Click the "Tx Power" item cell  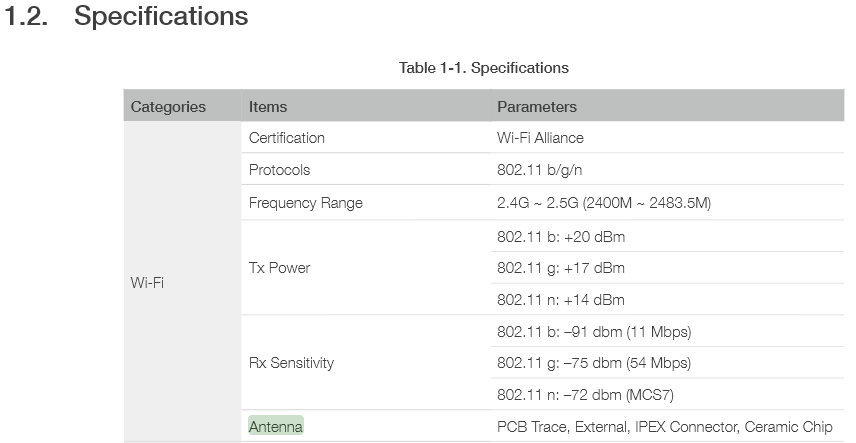point(280,268)
